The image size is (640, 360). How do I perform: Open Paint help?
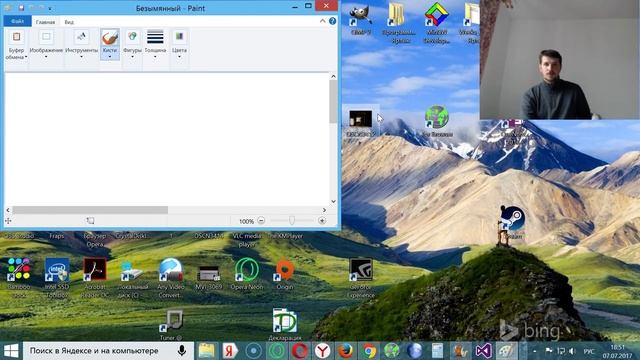click(x=333, y=21)
